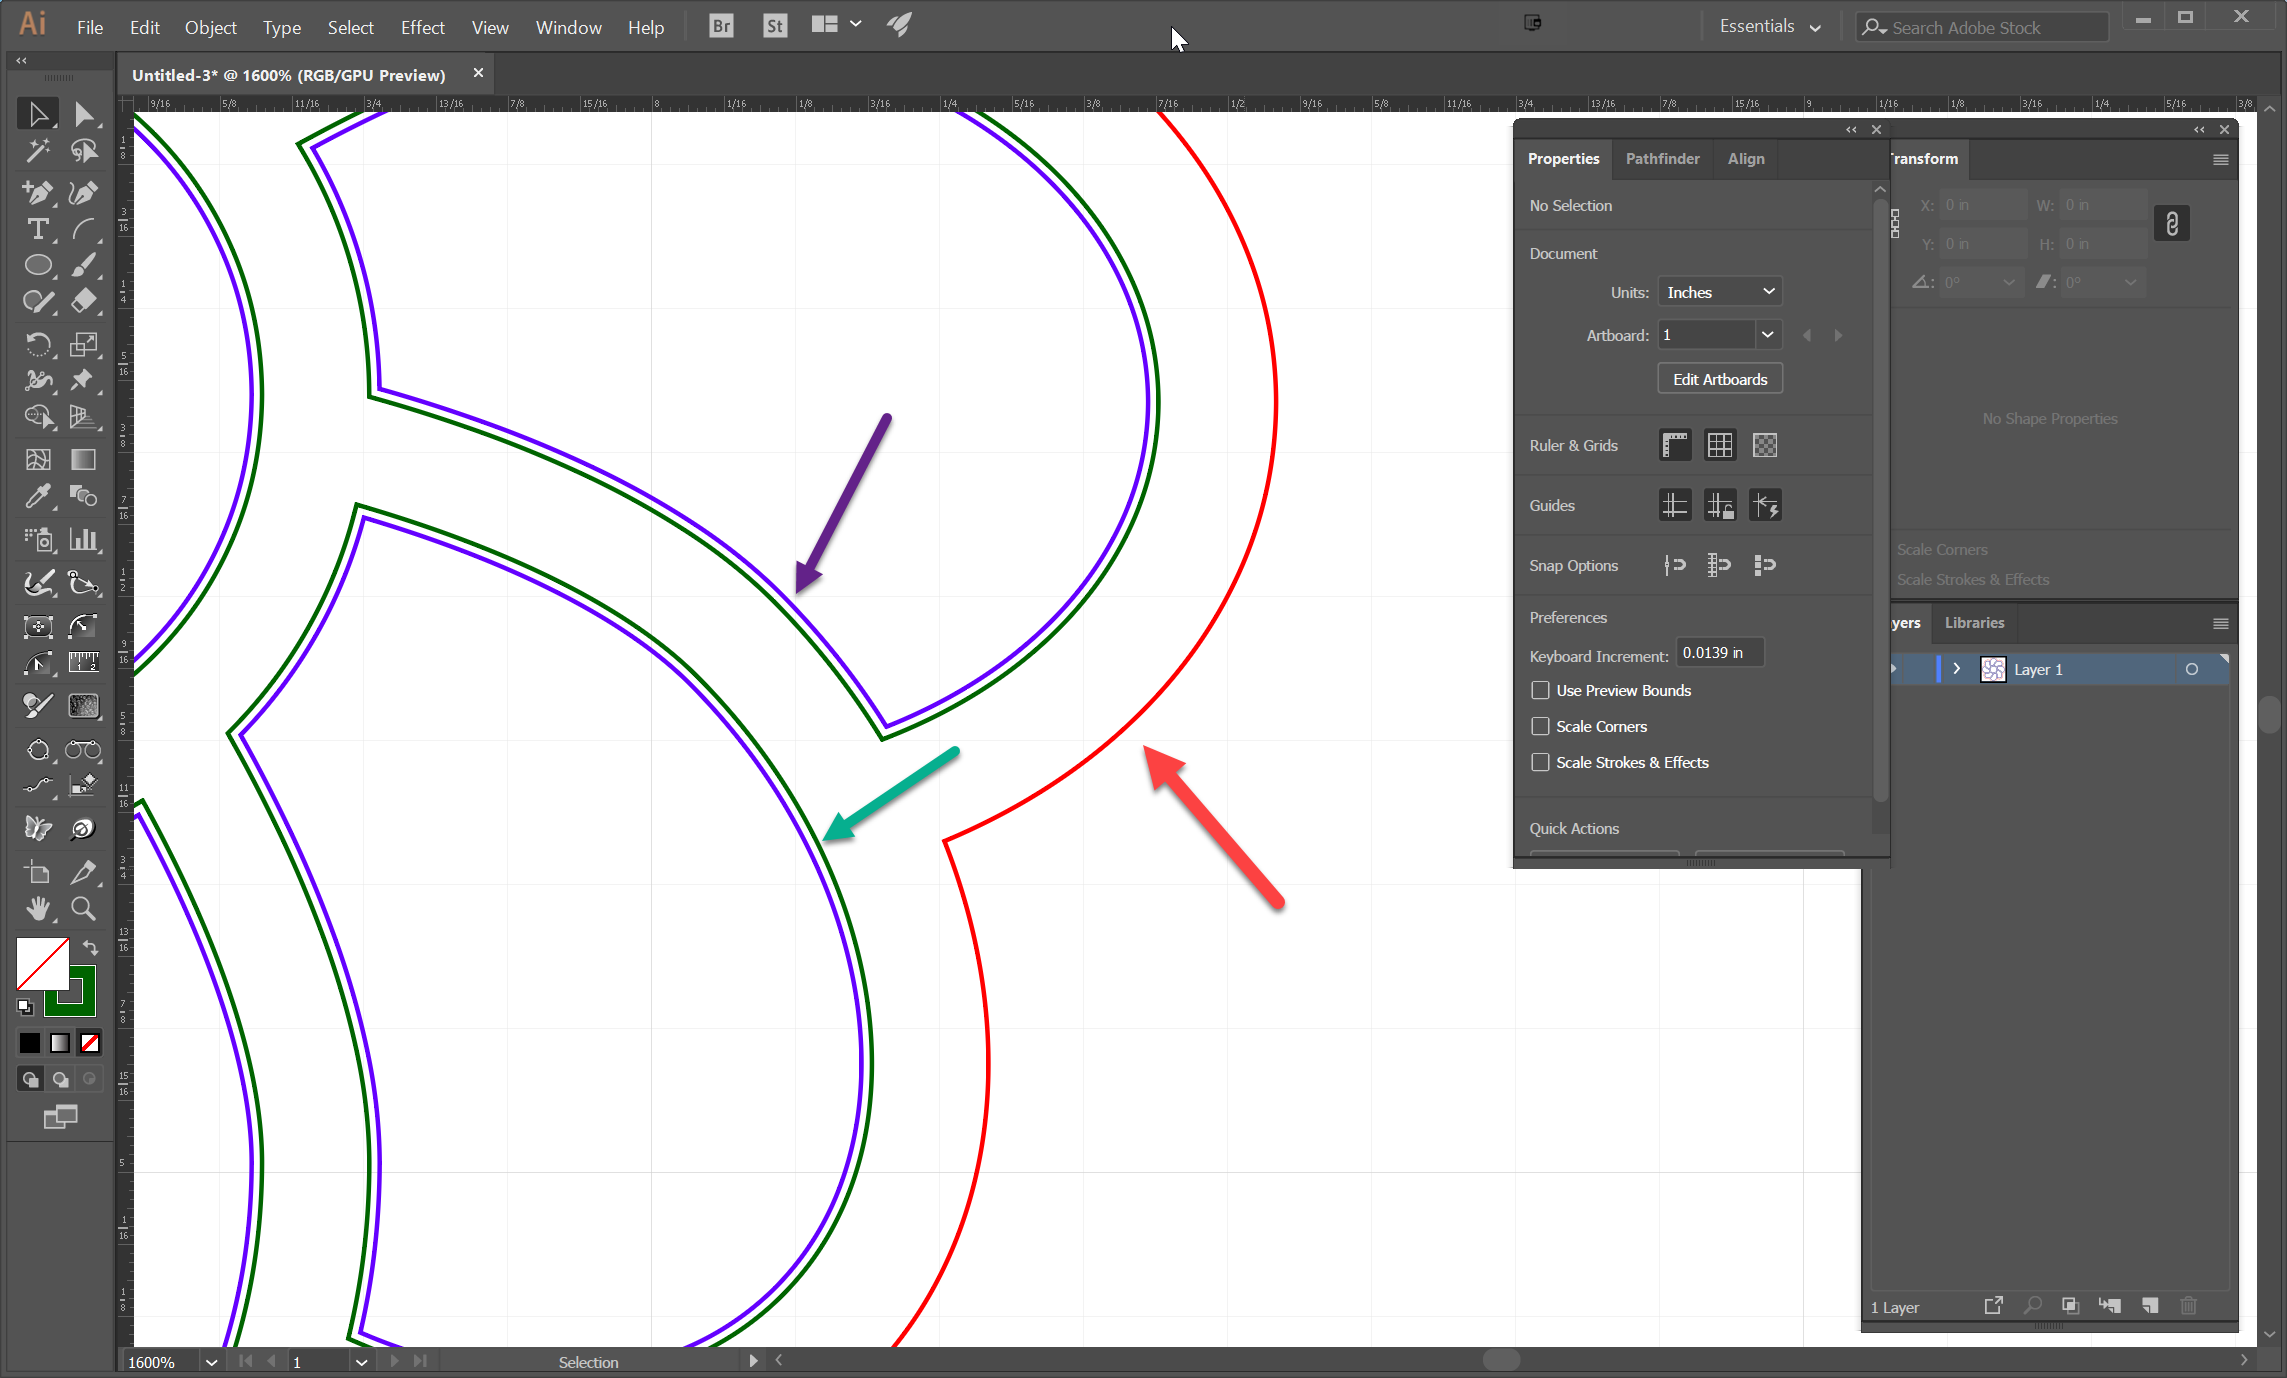This screenshot has width=2287, height=1378.
Task: Click the Pathfinder panel tab
Action: [x=1663, y=158]
